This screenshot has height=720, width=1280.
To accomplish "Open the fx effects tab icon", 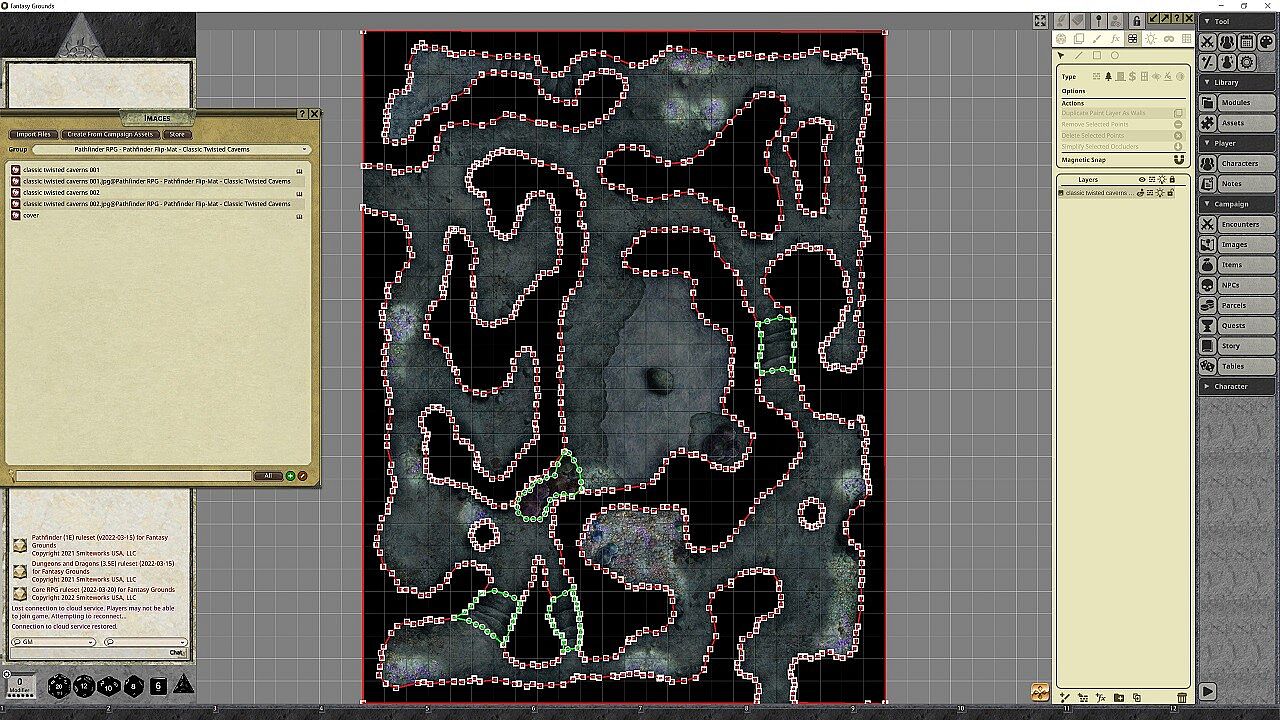I will point(1115,39).
